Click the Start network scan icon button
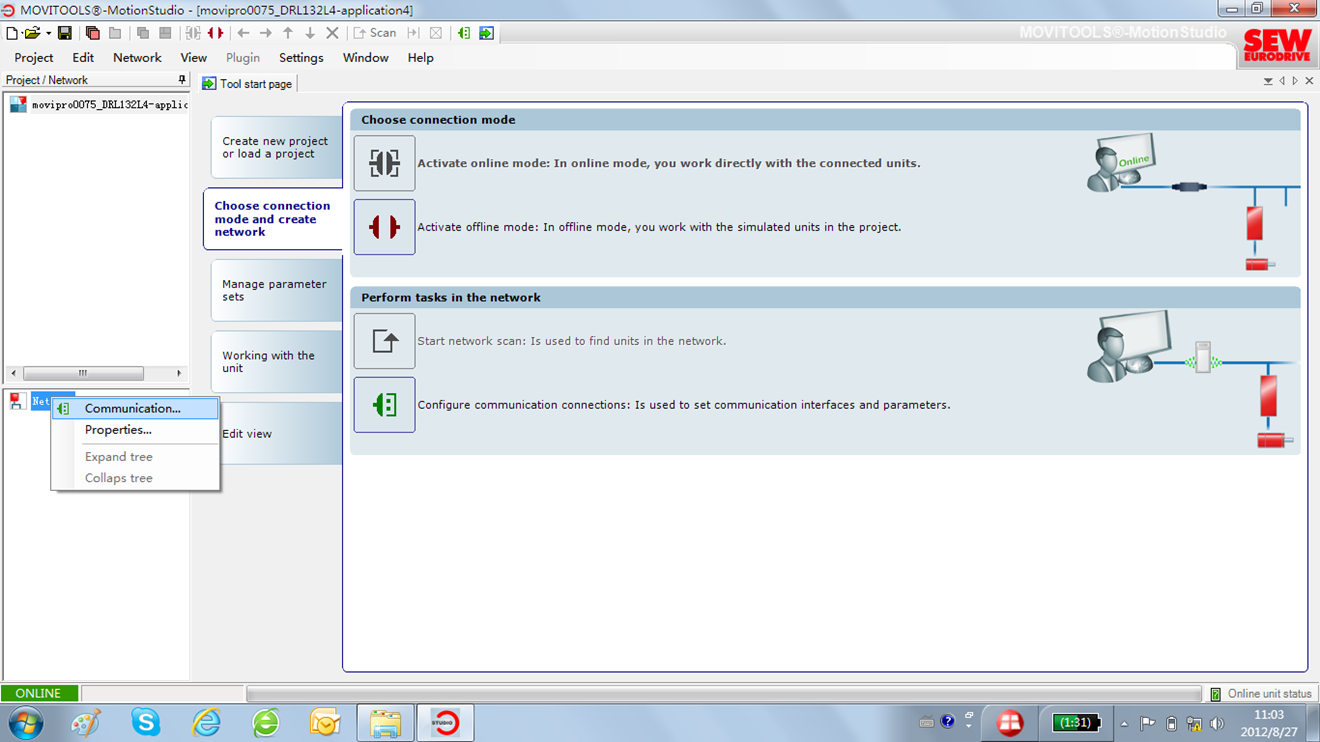Image resolution: width=1320 pixels, height=742 pixels. (x=384, y=341)
